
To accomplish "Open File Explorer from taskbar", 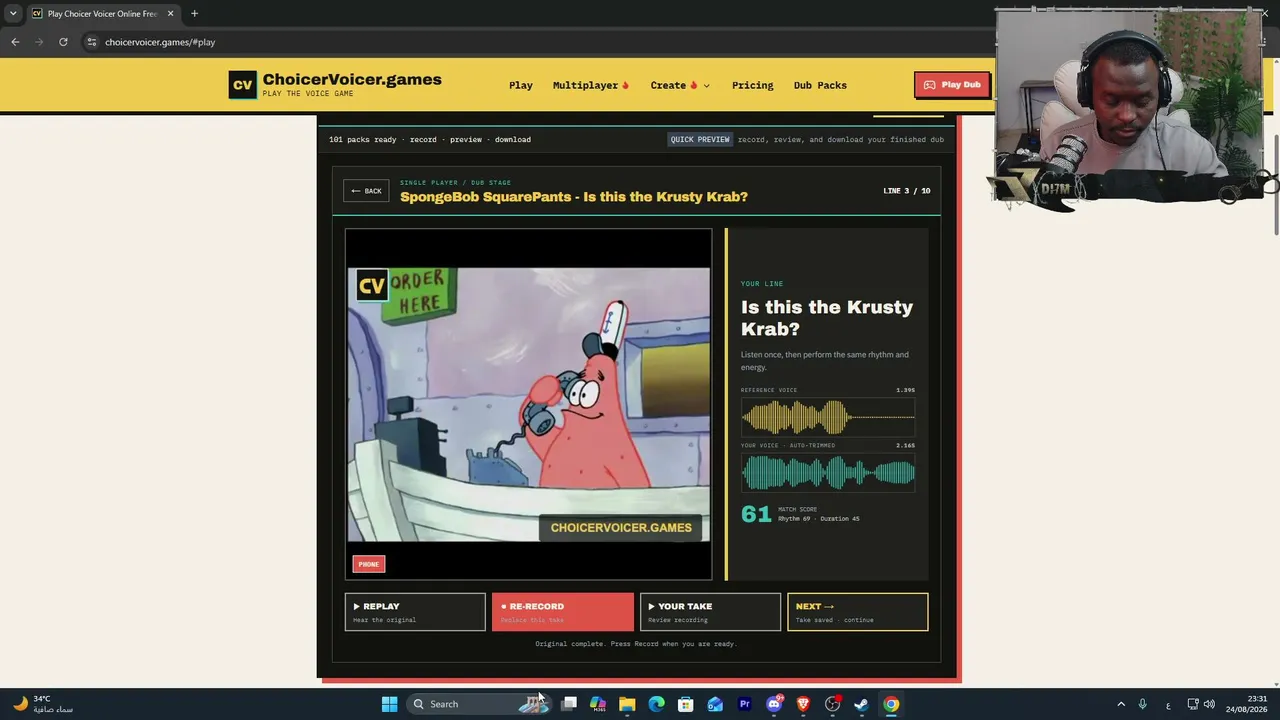I will tap(627, 704).
